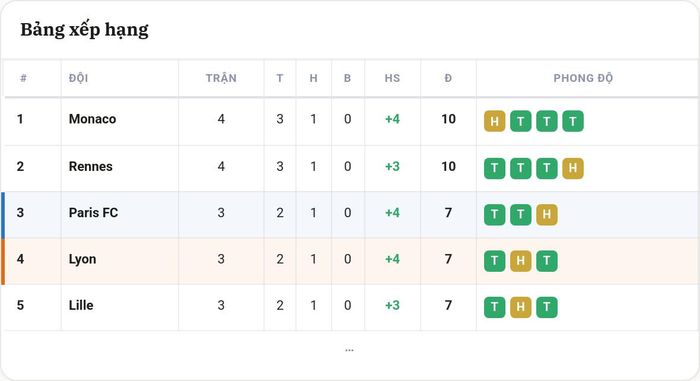Image resolution: width=700 pixels, height=381 pixels.
Task: Click Rennes' first green T form badge
Action: (494, 168)
